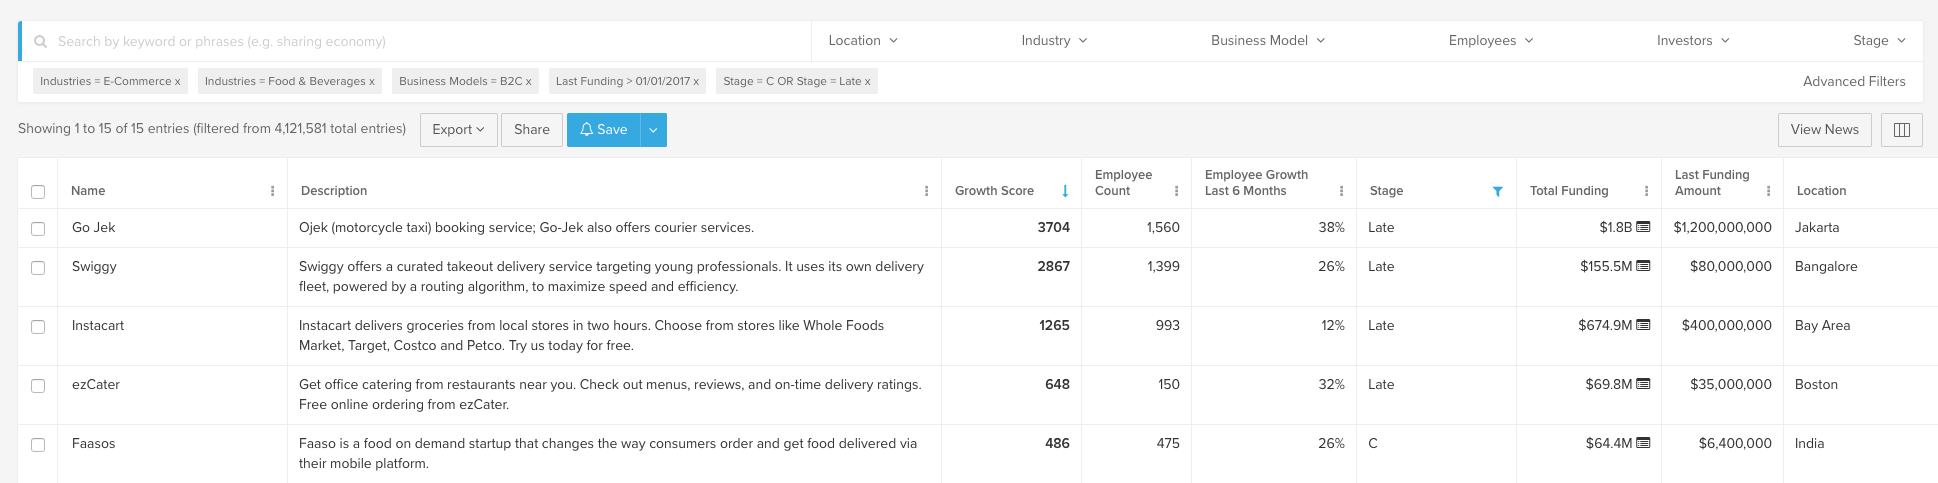This screenshot has height=483, width=1938.
Task: Select the ezCater row checkbox
Action: point(38,386)
